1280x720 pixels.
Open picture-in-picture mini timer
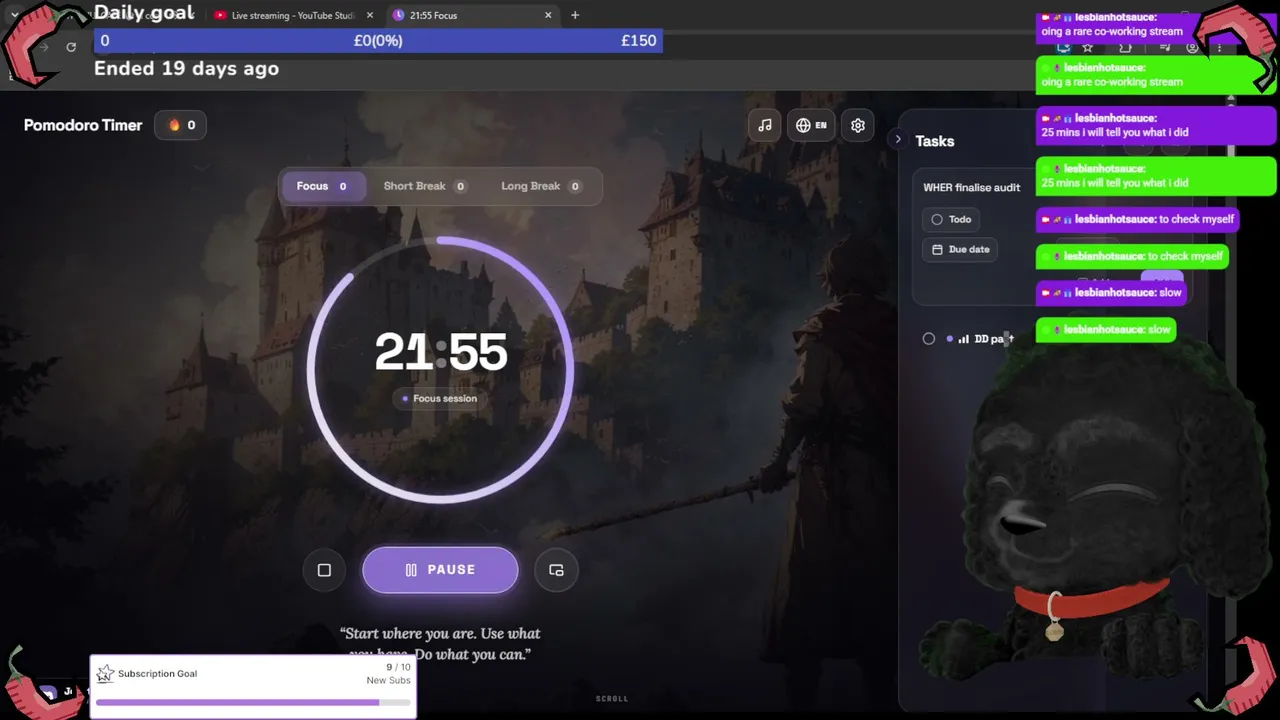tap(556, 570)
